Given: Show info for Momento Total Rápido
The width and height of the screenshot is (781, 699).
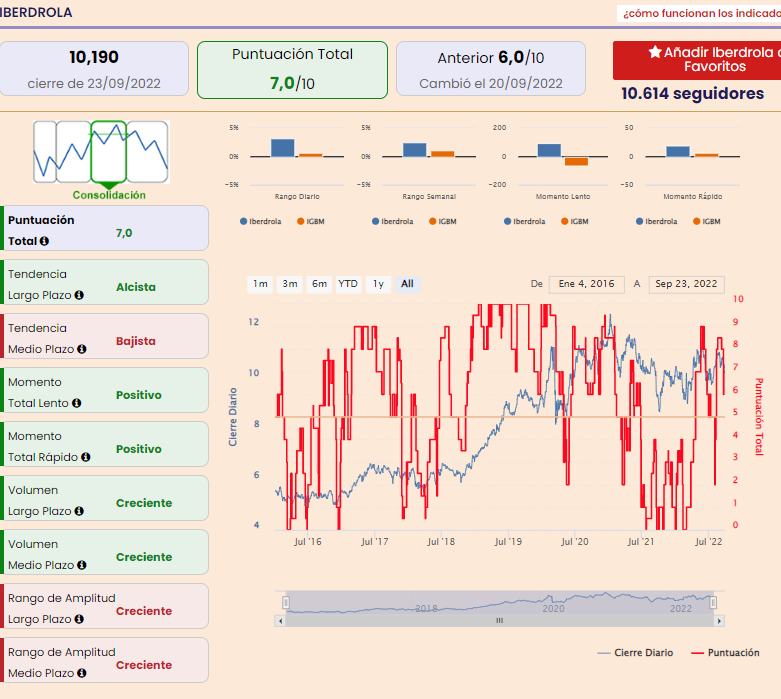Looking at the screenshot, I should 86,457.
